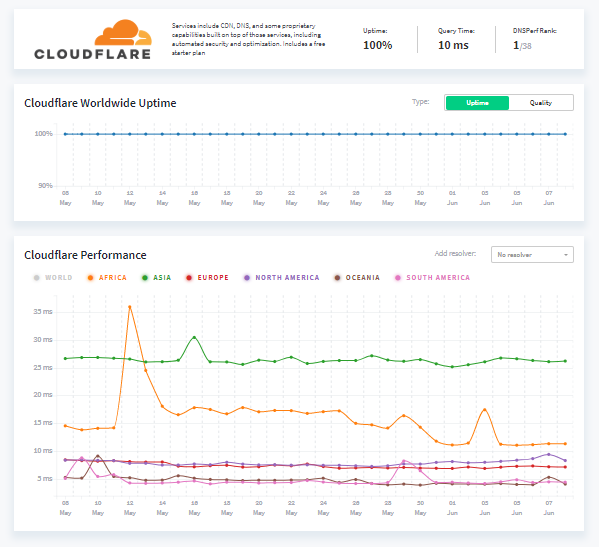Screen dimensions: 599x547
Task: Toggle the South America legend series
Action: coord(432,278)
